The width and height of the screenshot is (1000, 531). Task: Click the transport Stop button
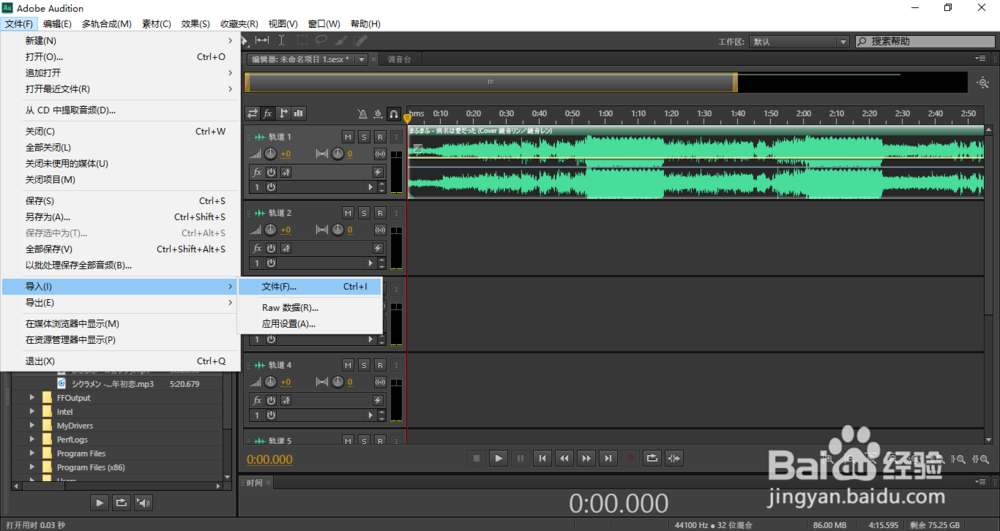tap(476, 458)
